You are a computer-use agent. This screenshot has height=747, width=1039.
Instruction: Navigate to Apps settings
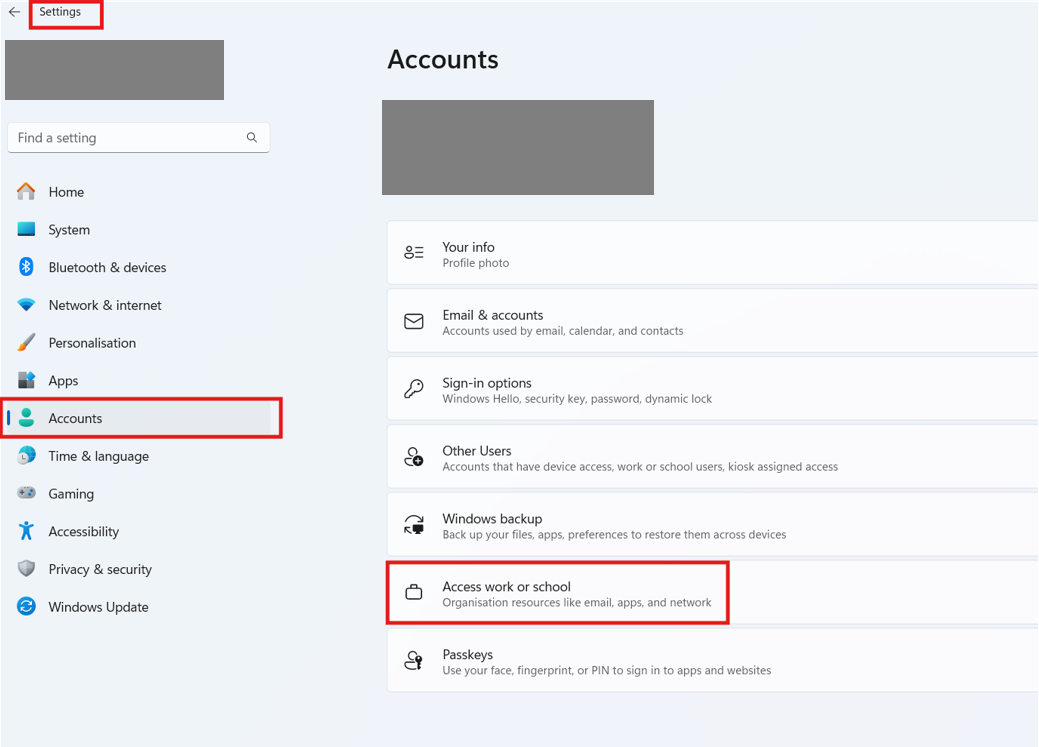[139, 380]
